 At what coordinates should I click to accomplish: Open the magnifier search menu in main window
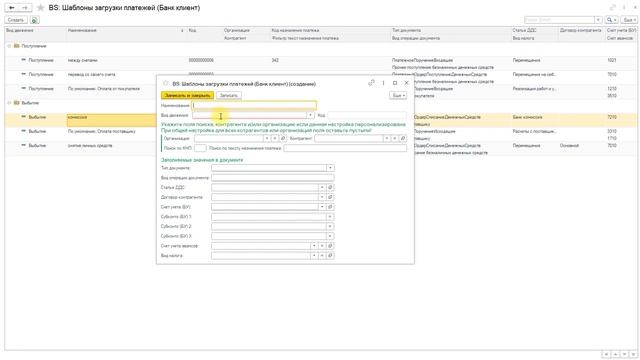coord(611,20)
